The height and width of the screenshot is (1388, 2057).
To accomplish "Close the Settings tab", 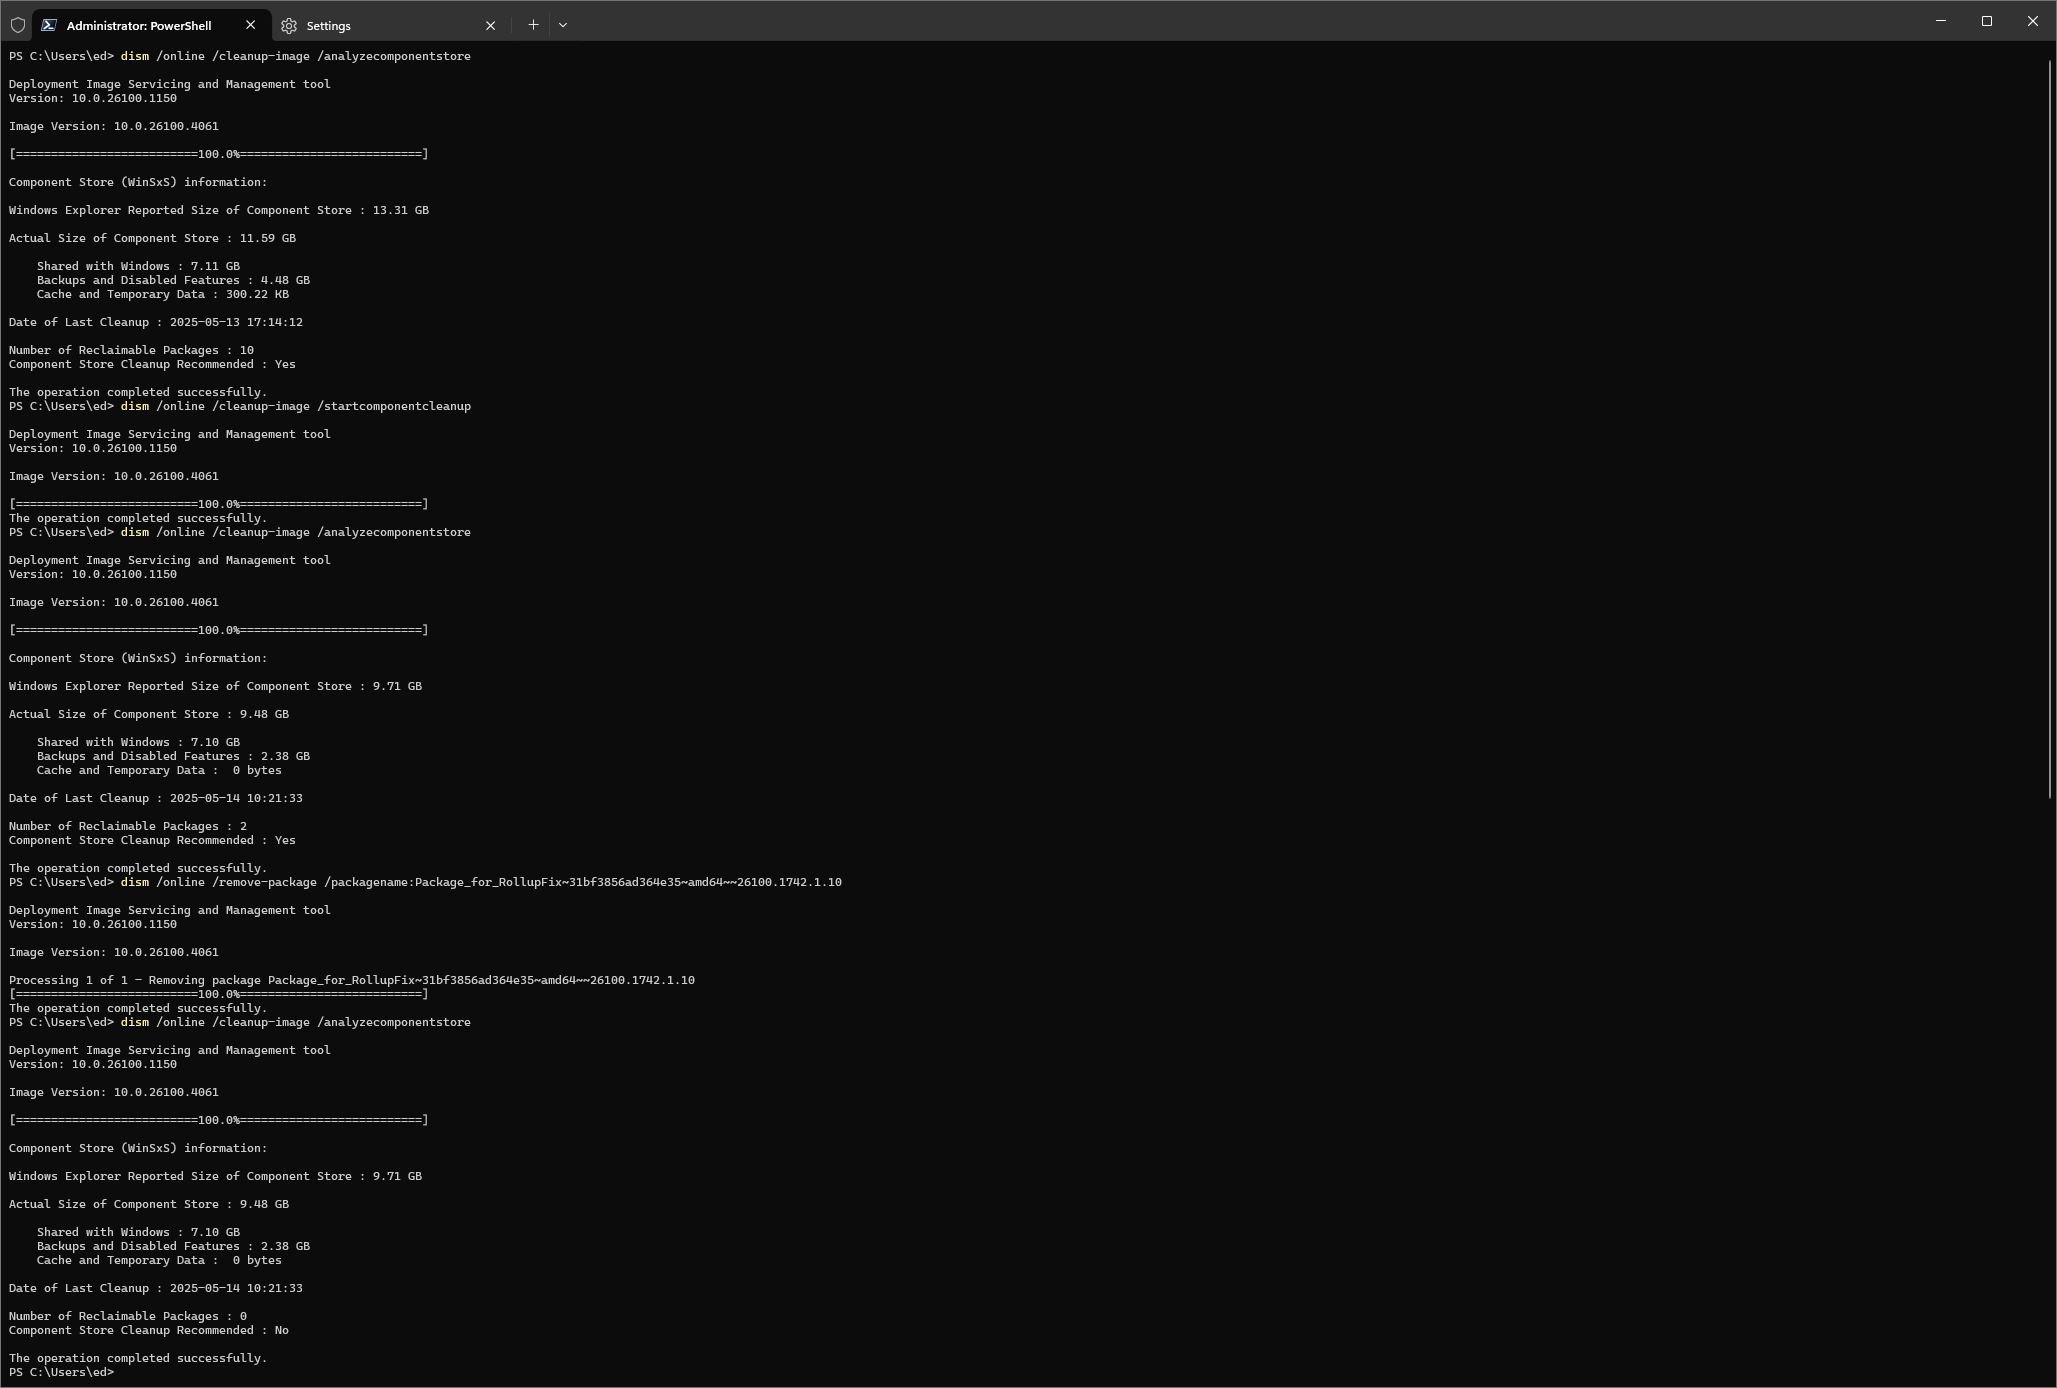I will point(490,25).
